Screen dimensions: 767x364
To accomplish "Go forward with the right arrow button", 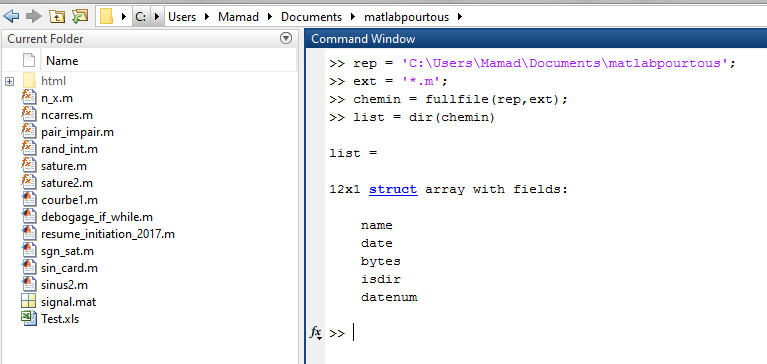I will pyautogui.click(x=33, y=17).
